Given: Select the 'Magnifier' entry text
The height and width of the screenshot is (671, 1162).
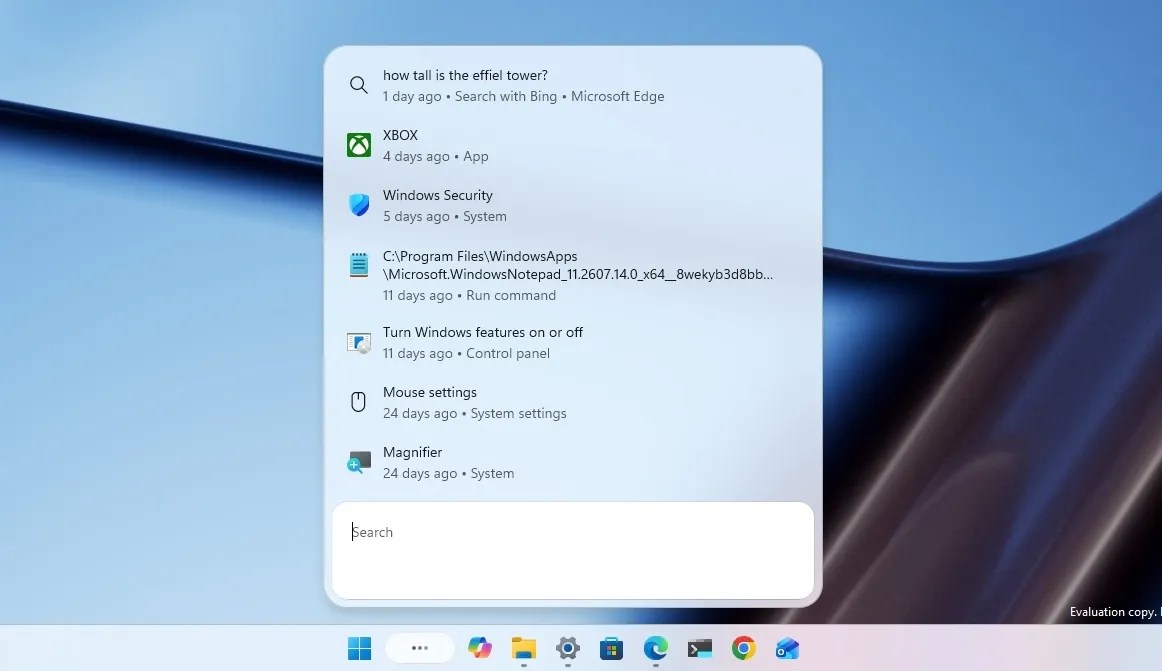Looking at the screenshot, I should [x=412, y=452].
